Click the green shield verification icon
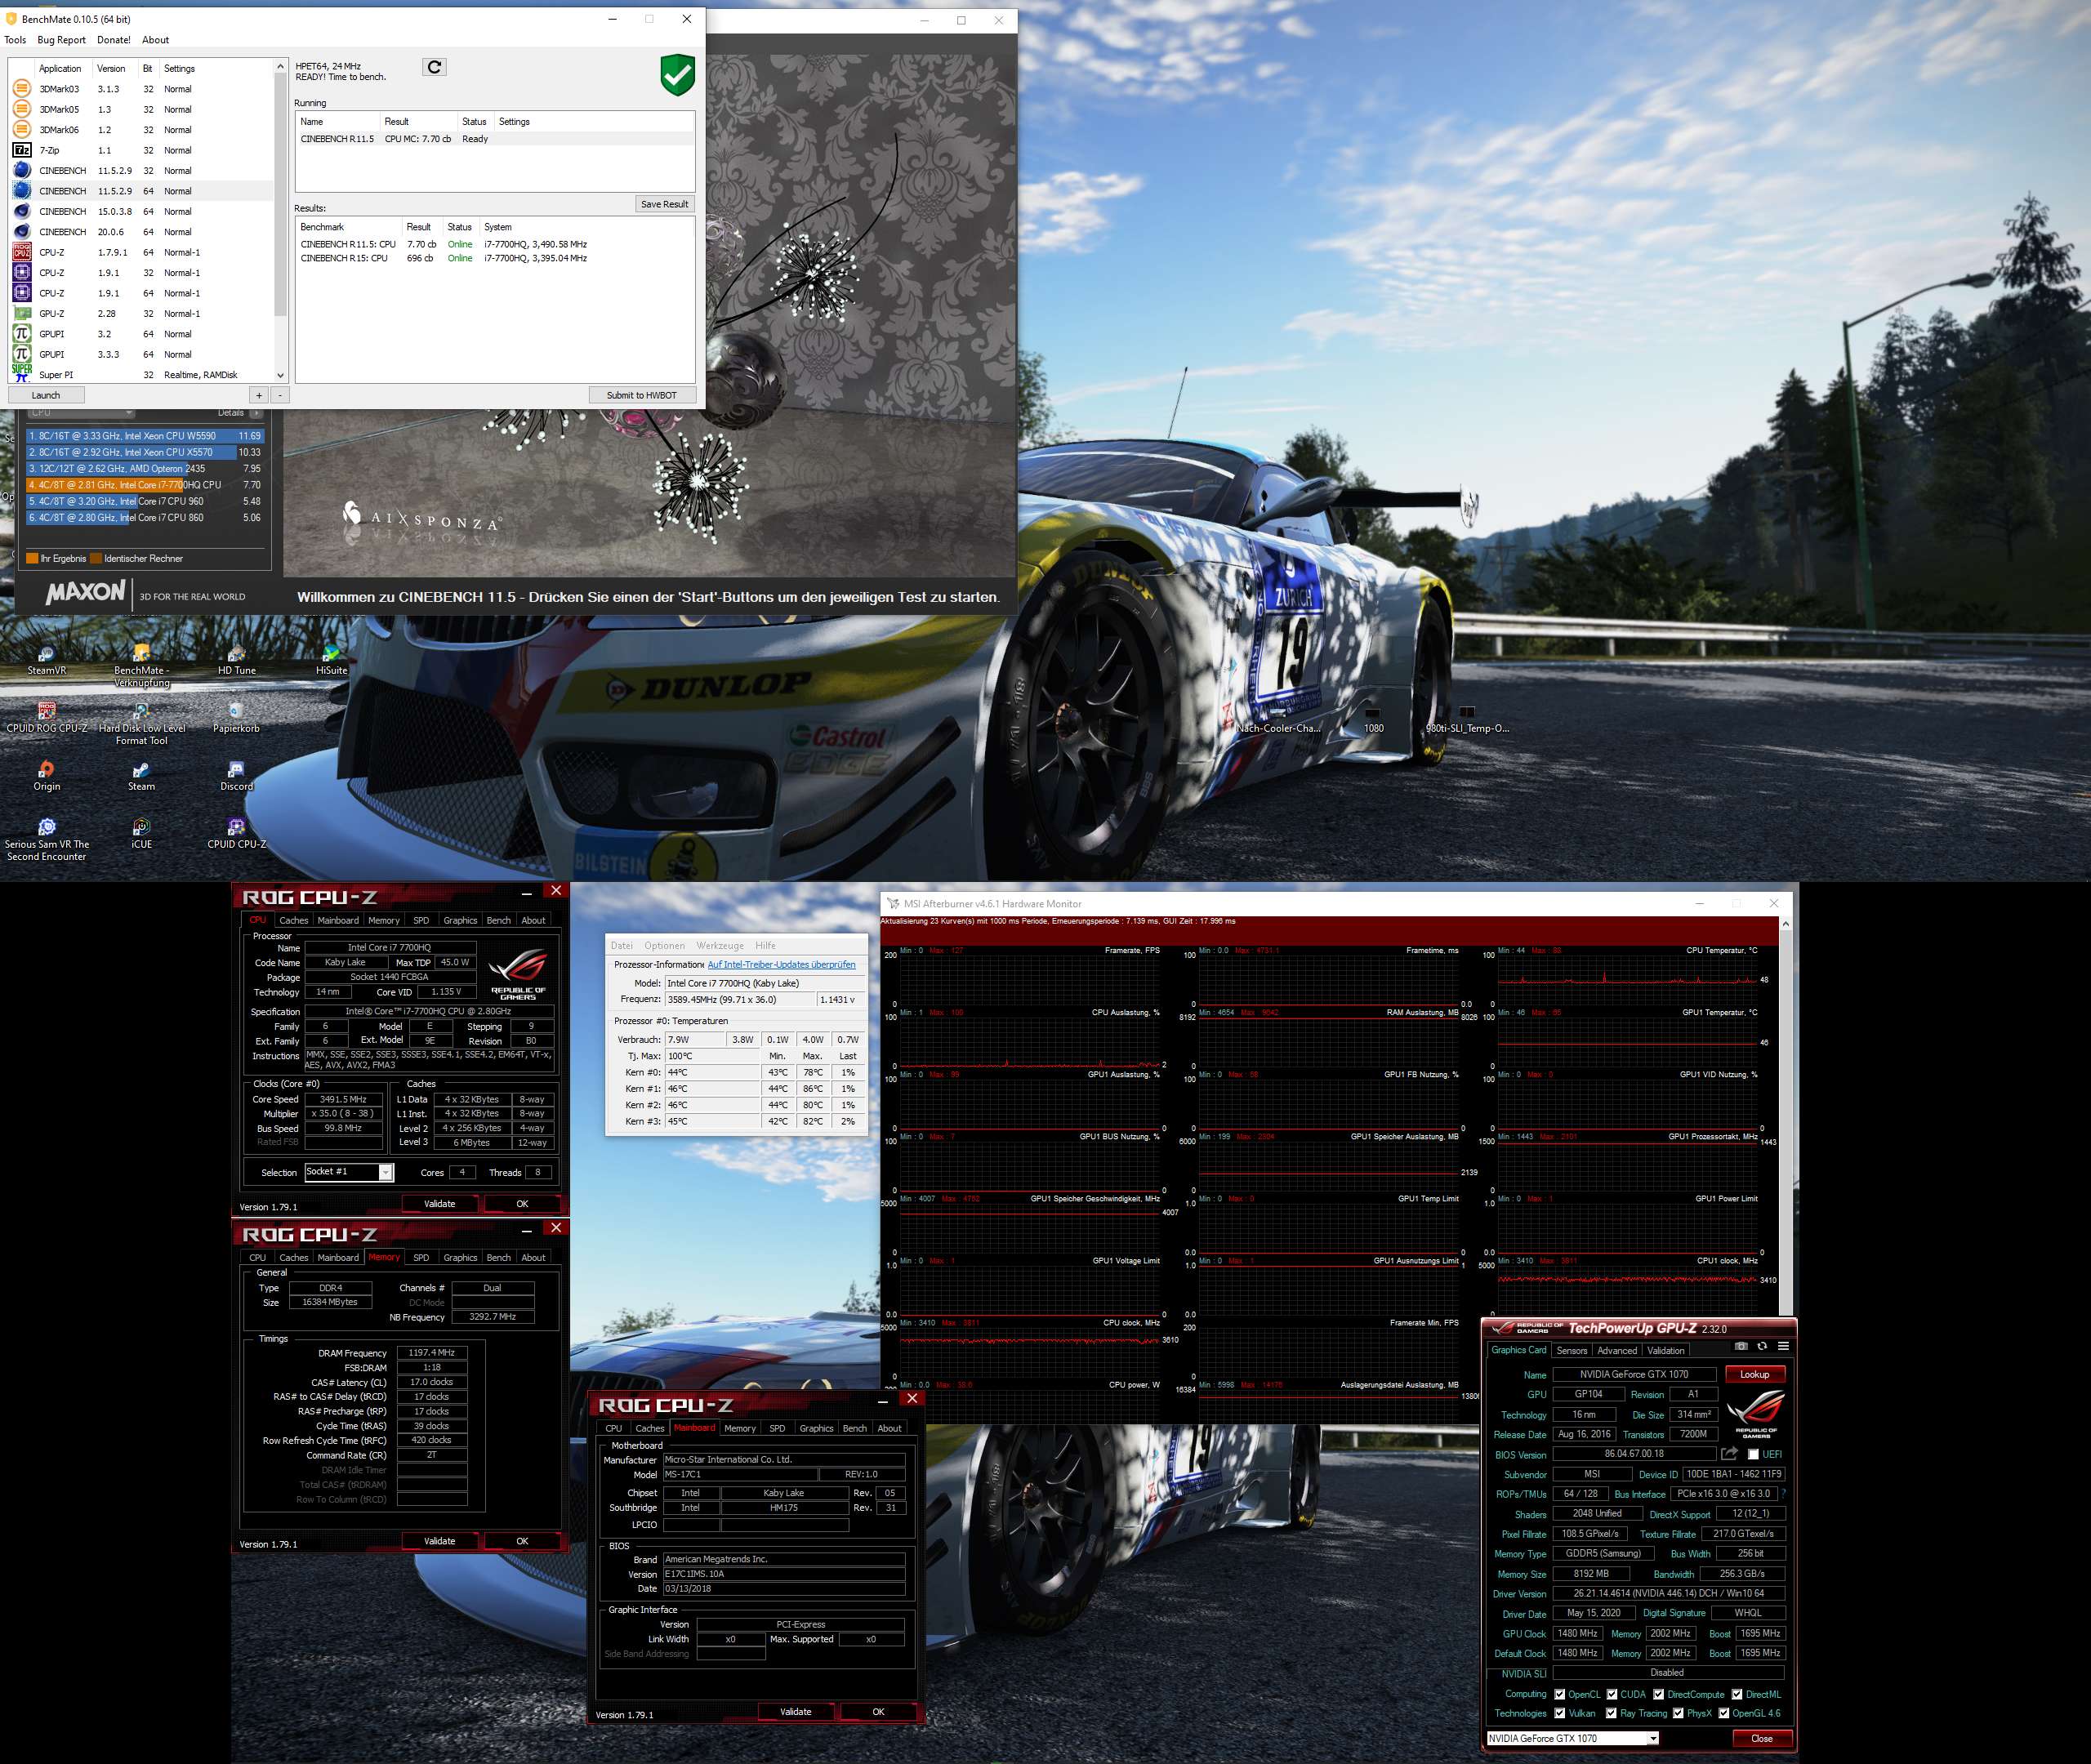Viewport: 2091px width, 1764px height. coord(677,75)
